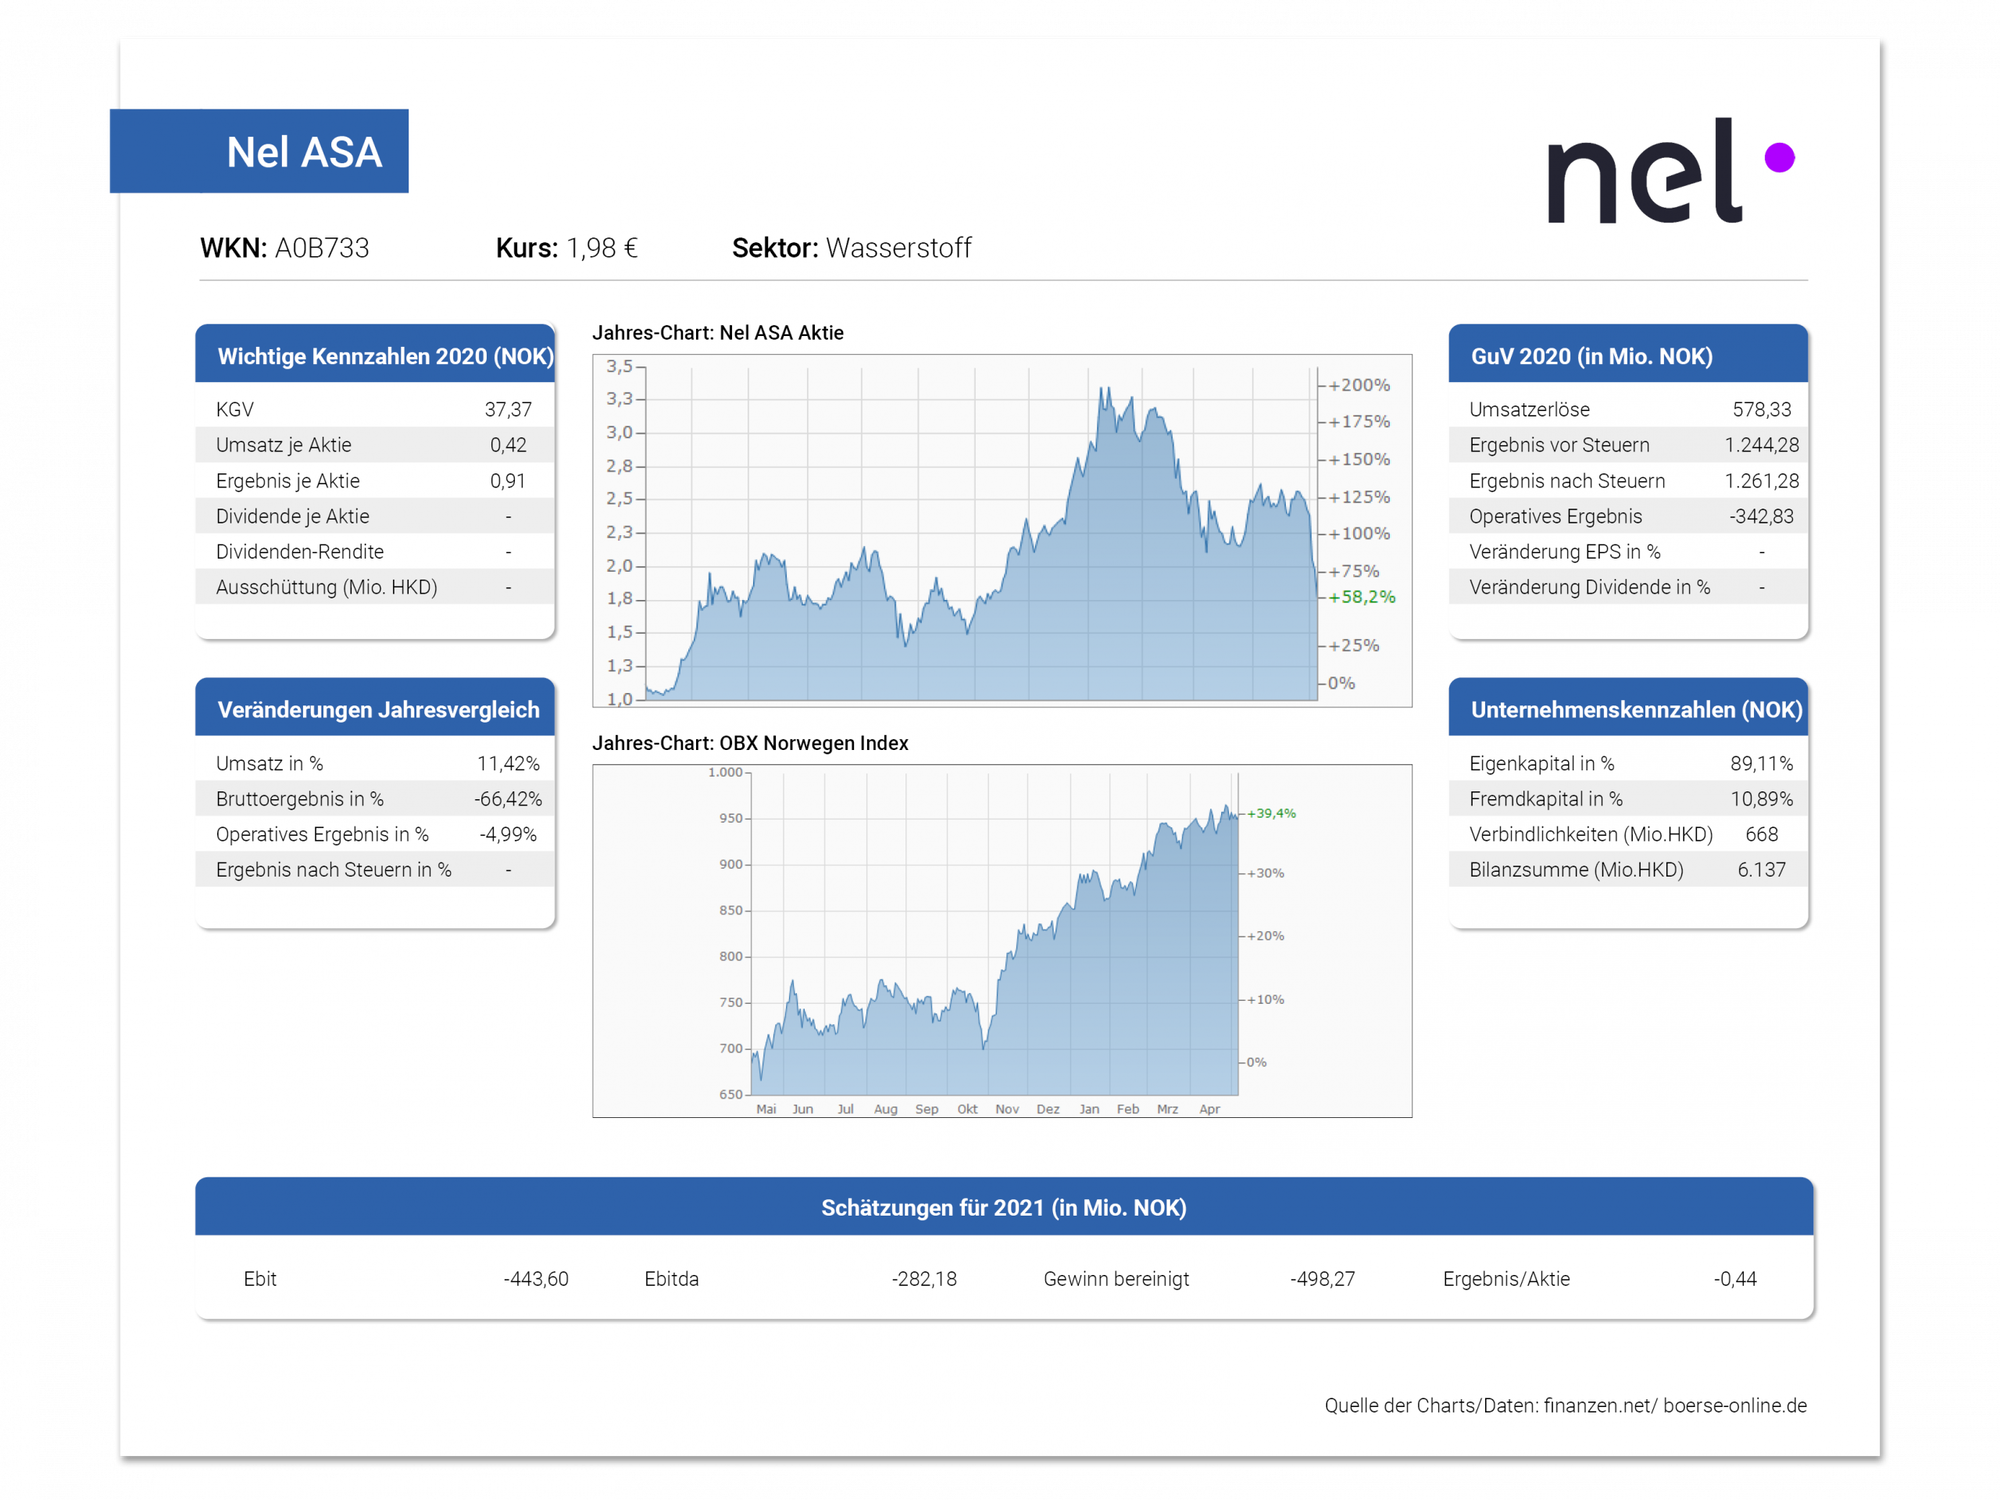2000x1500 pixels.
Task: Click Ergebnis vor Steuern value 1.244,28
Action: click(x=1761, y=445)
